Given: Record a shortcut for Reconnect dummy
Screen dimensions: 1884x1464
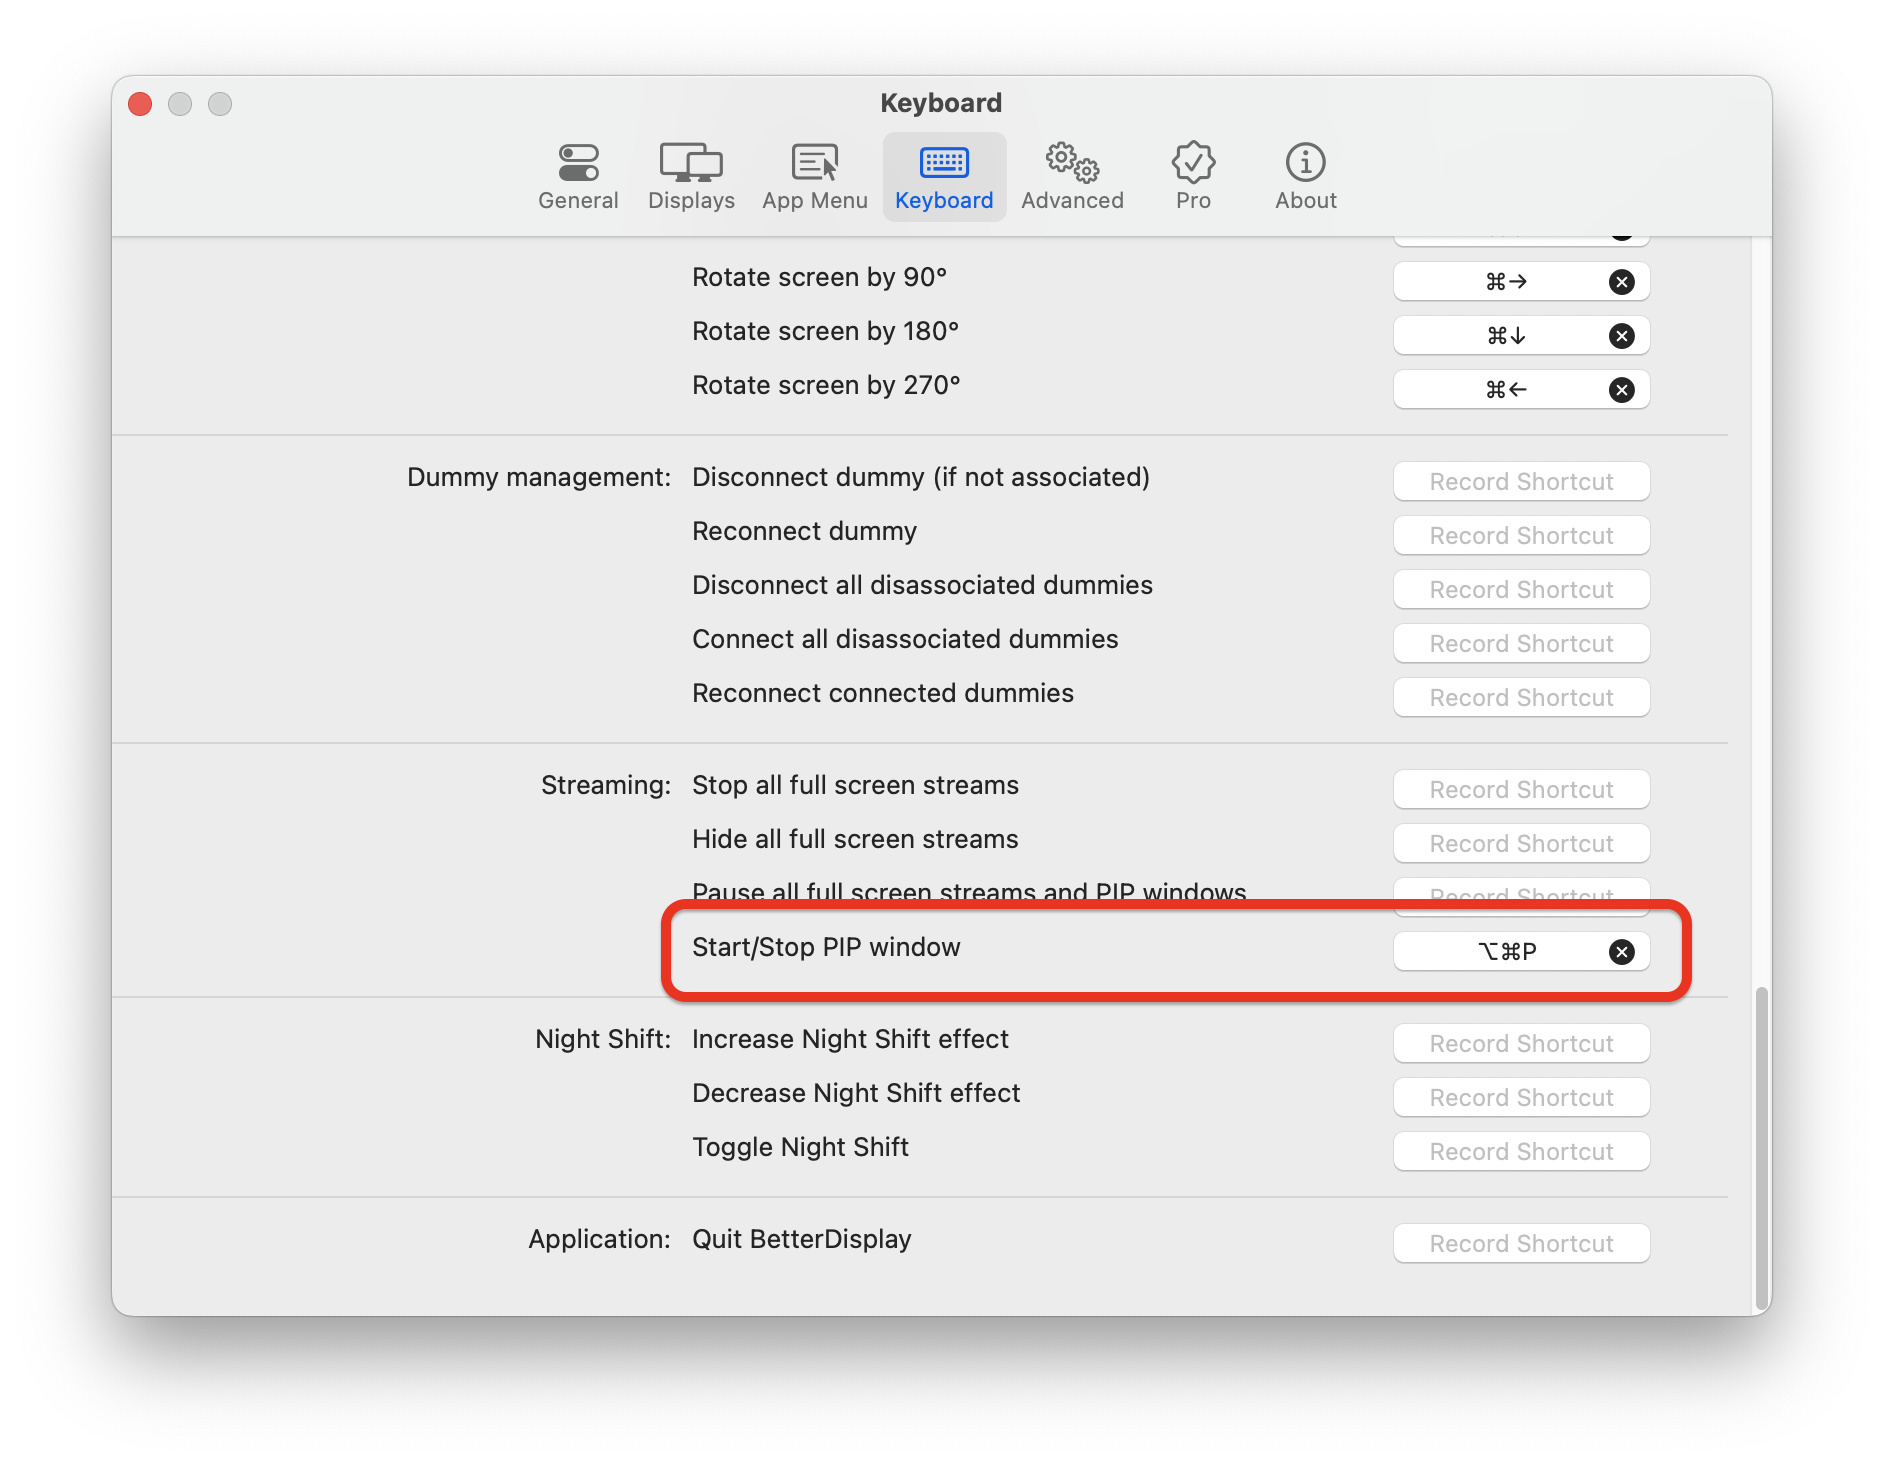Looking at the screenshot, I should click(1520, 535).
